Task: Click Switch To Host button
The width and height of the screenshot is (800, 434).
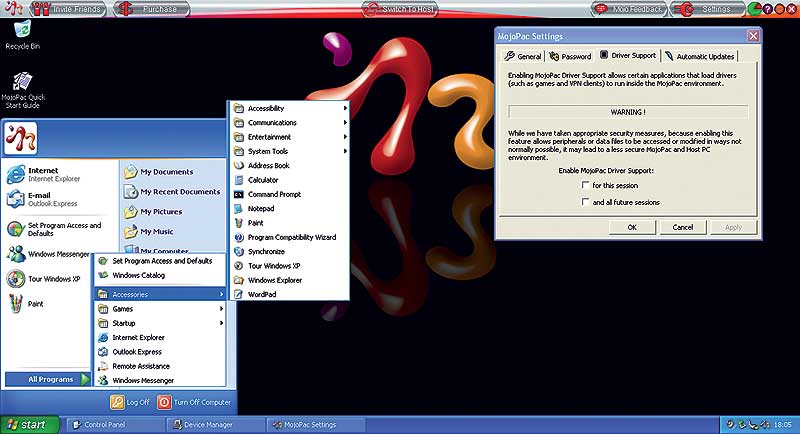Action: (x=401, y=9)
